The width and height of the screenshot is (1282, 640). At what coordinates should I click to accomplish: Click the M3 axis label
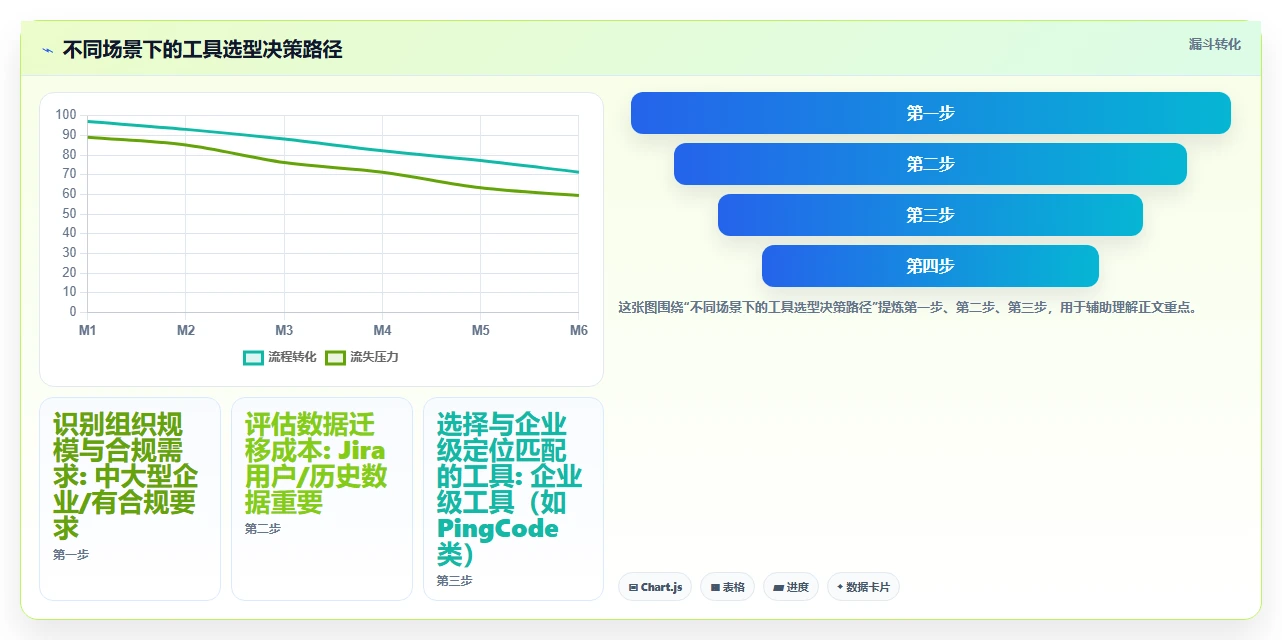(284, 330)
